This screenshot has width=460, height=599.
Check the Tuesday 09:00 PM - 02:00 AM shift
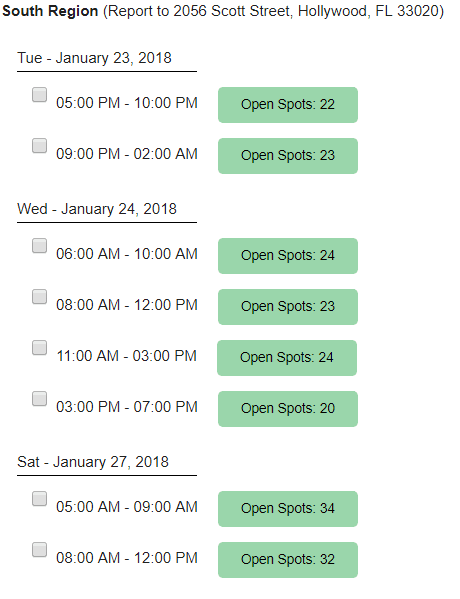[x=39, y=146]
